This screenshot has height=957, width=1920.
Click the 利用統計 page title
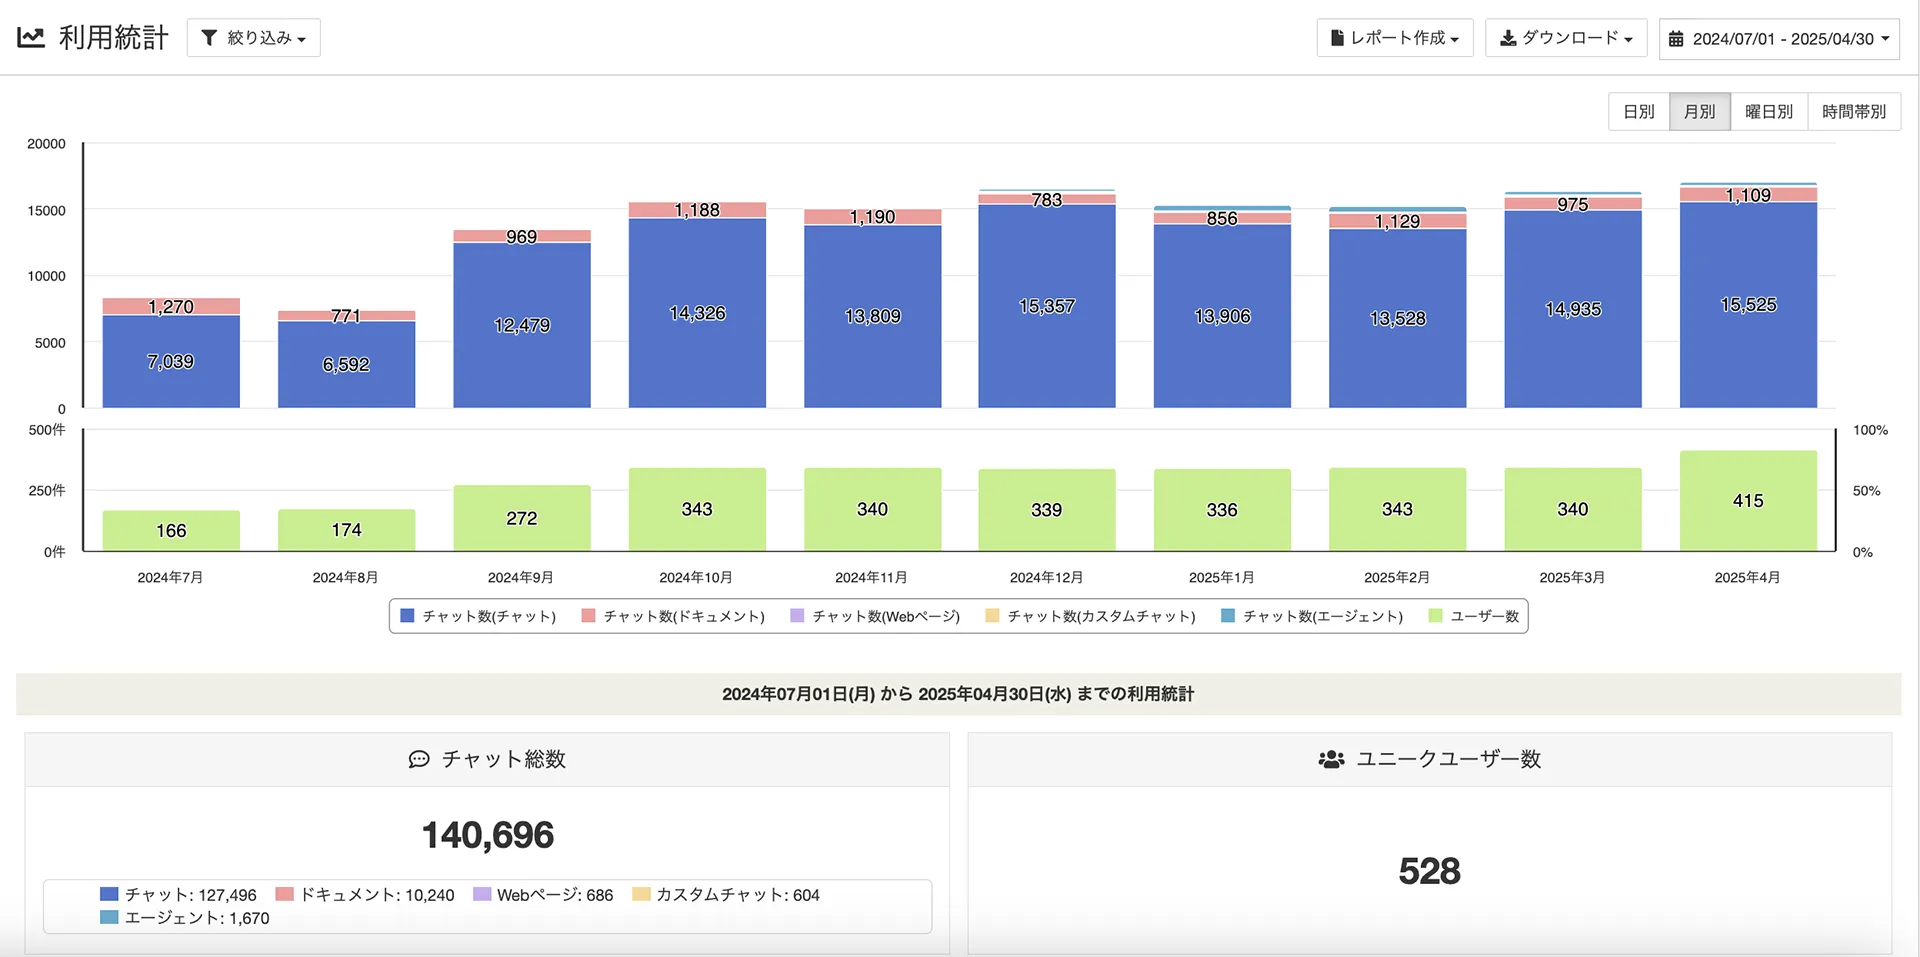[114, 38]
